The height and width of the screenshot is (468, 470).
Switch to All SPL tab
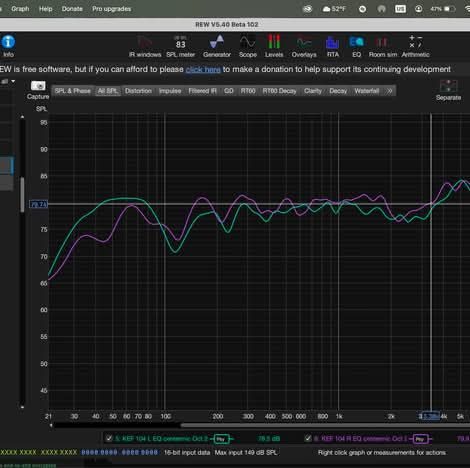107,91
